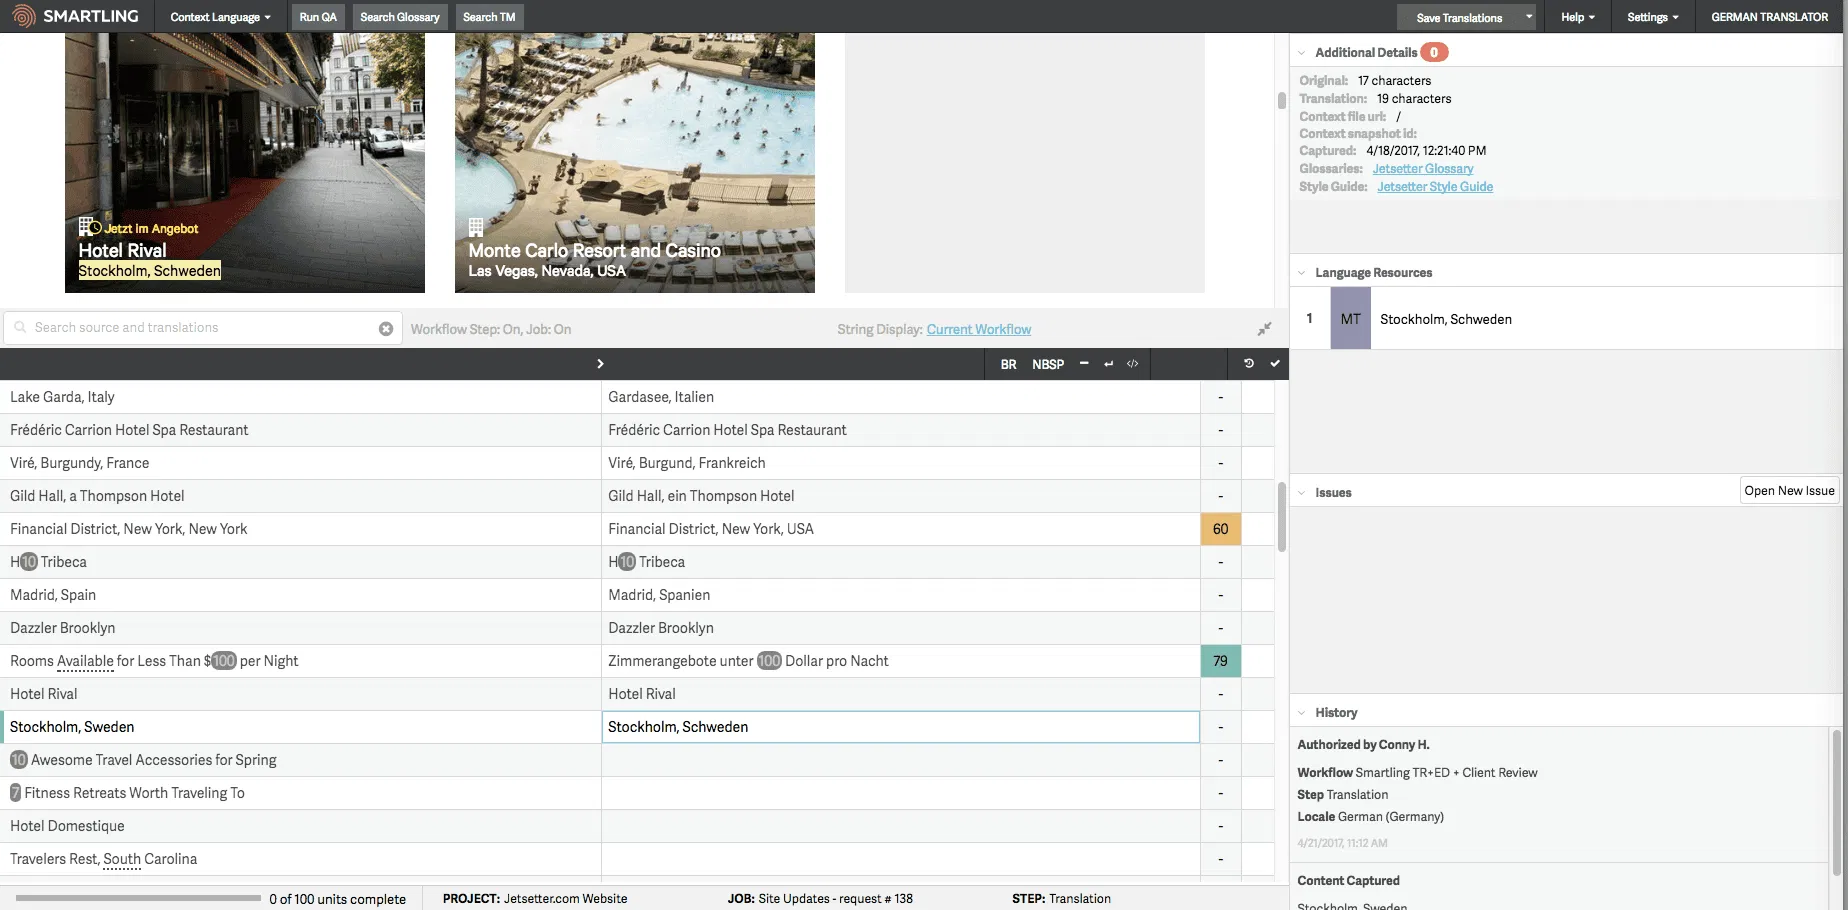1848x910 pixels.
Task: Open the Jetsetter Style Guide link
Action: tap(1434, 187)
